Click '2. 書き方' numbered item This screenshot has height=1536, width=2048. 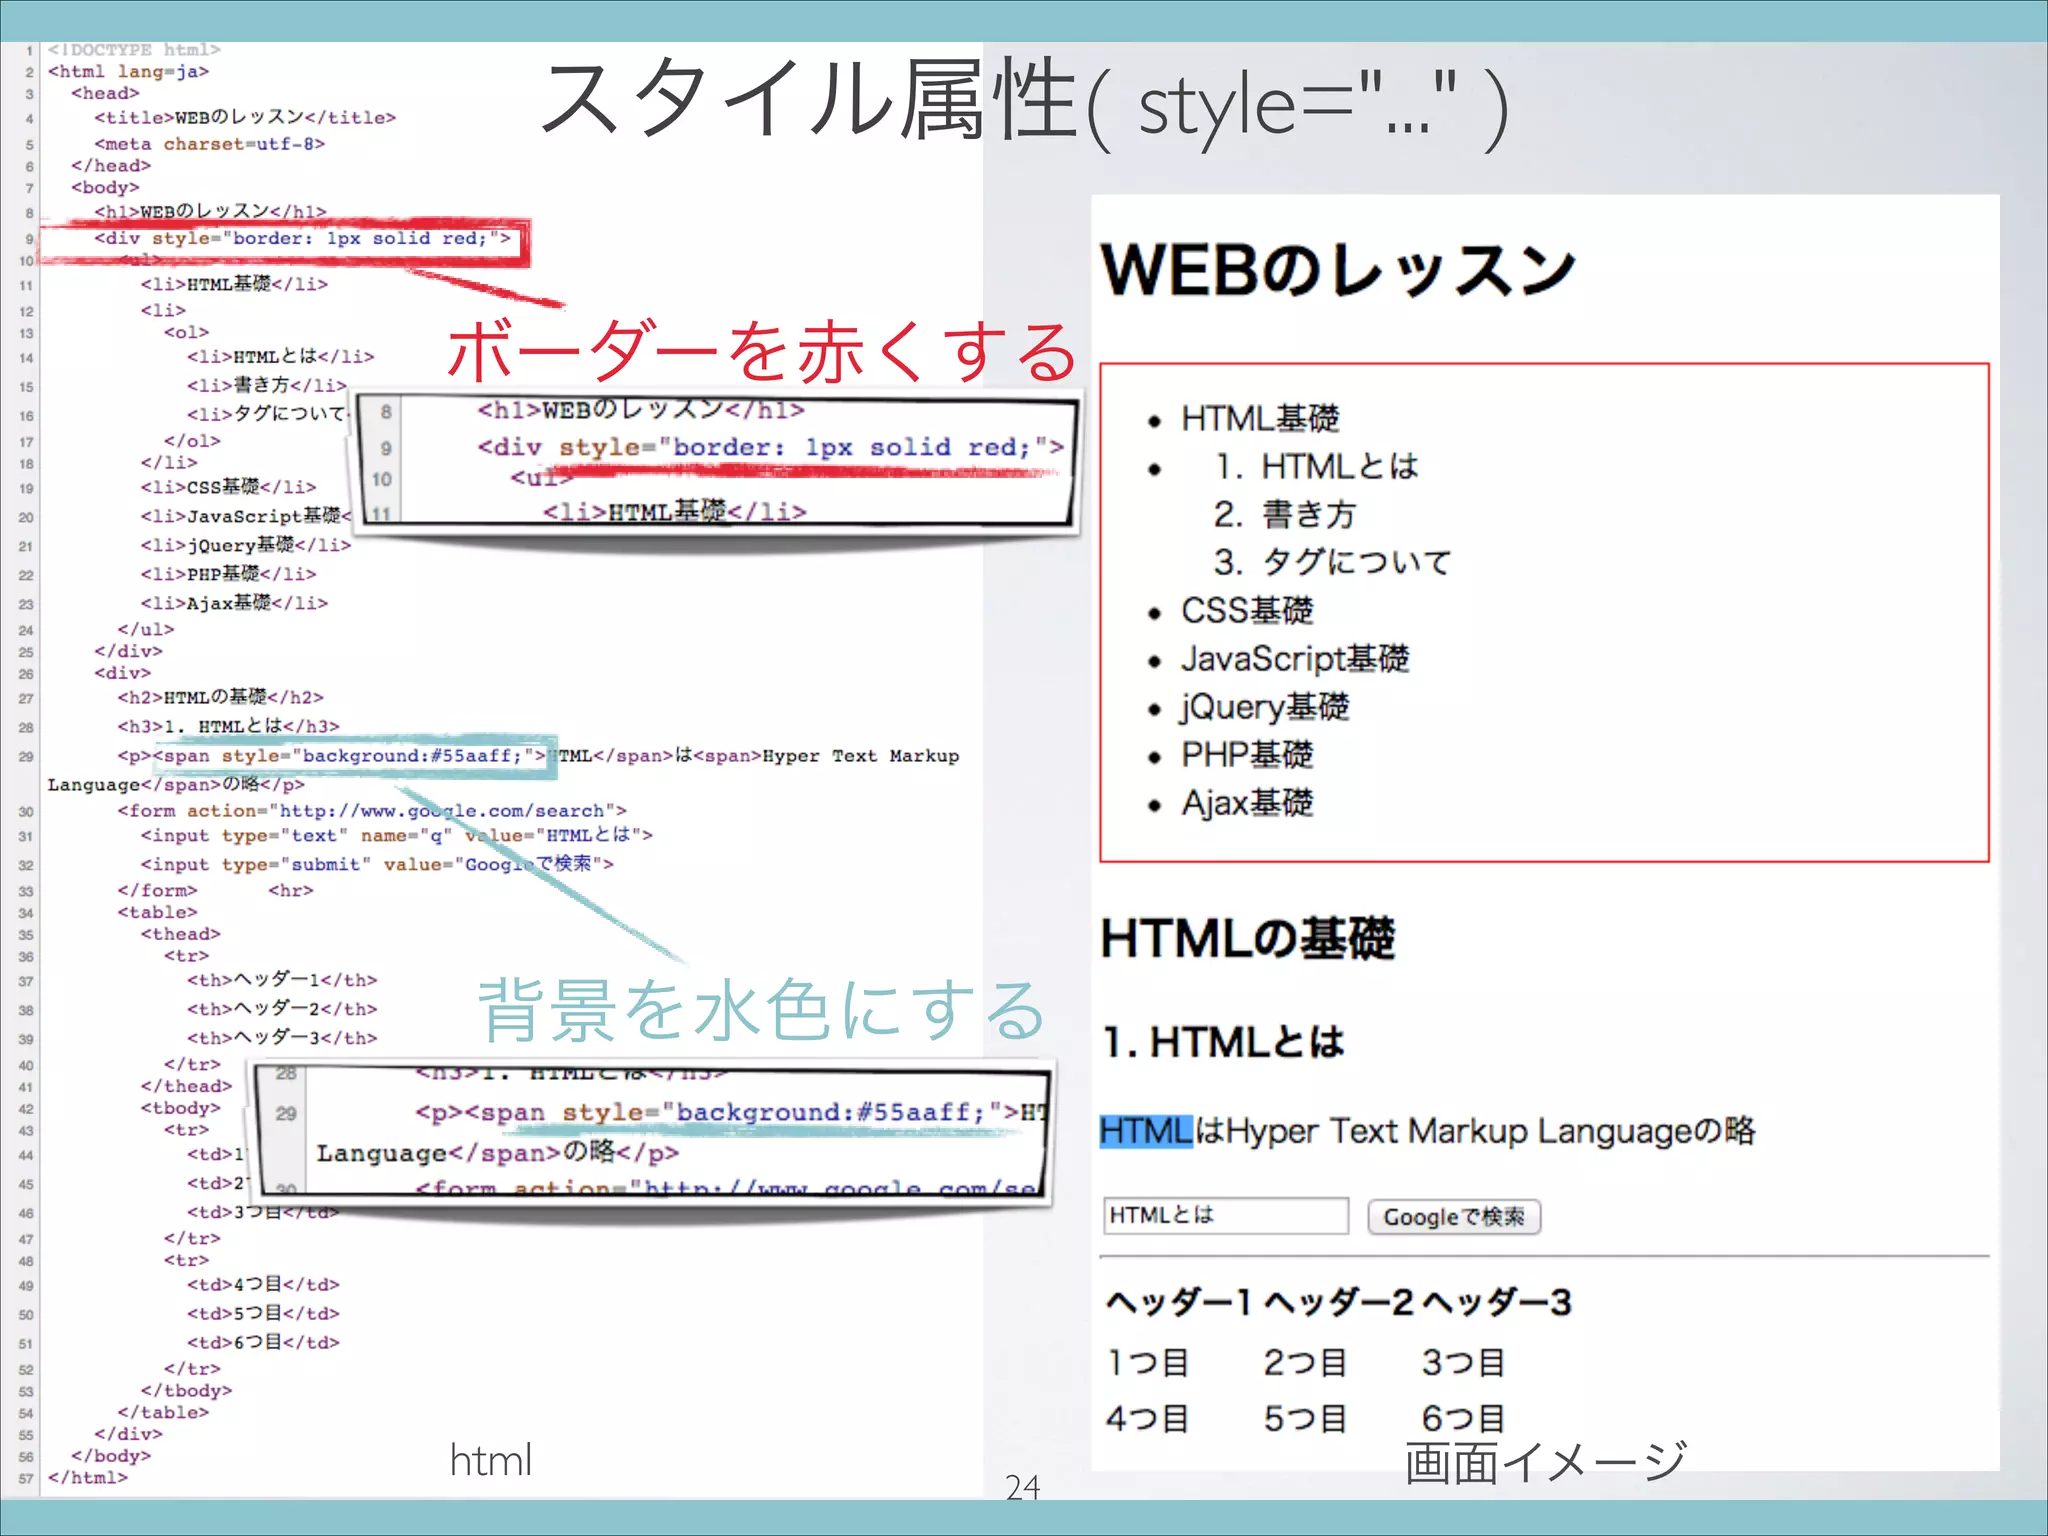coord(1285,514)
